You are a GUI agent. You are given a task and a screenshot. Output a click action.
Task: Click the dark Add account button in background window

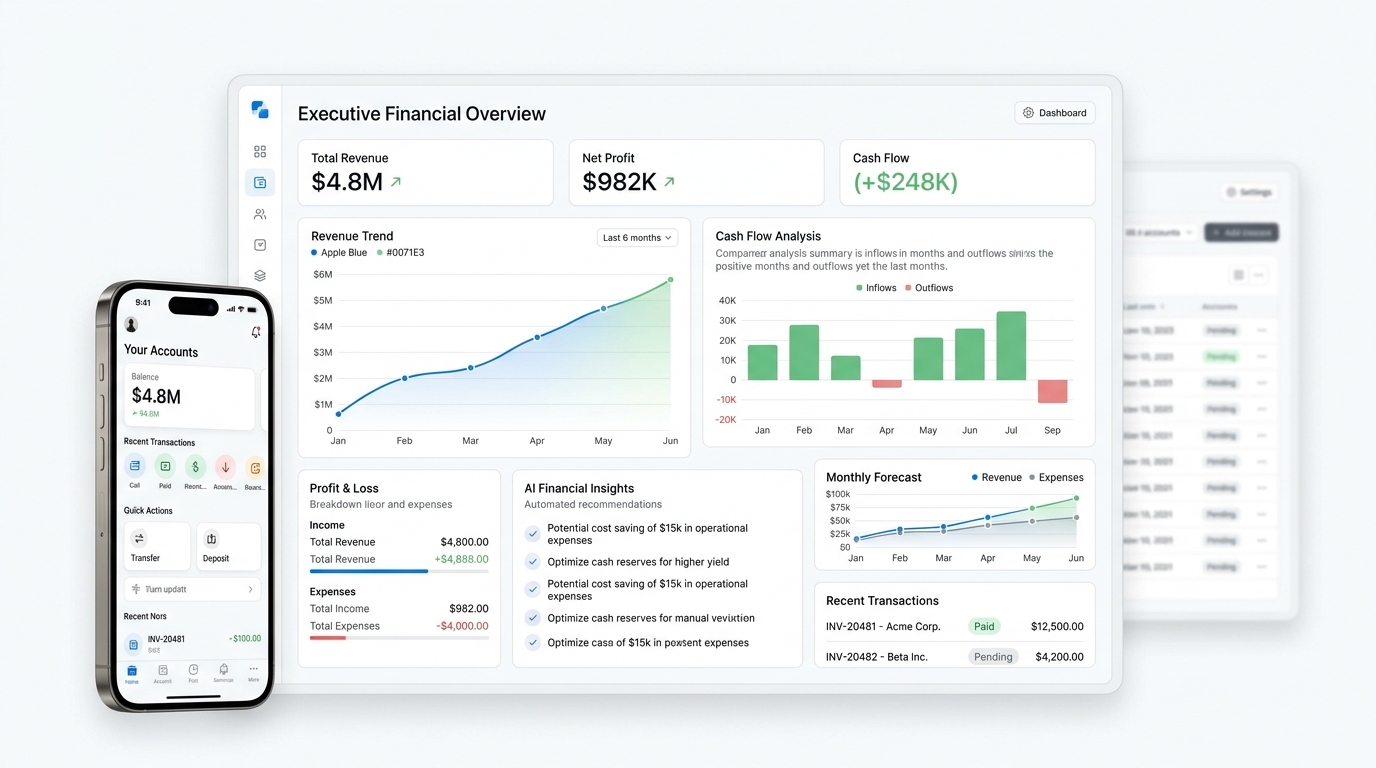[x=1241, y=232]
